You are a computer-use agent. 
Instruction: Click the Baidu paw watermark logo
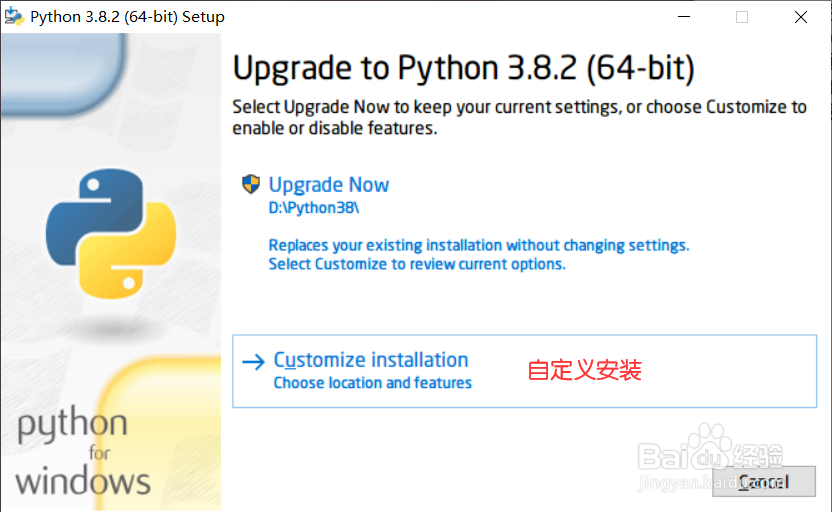click(712, 447)
